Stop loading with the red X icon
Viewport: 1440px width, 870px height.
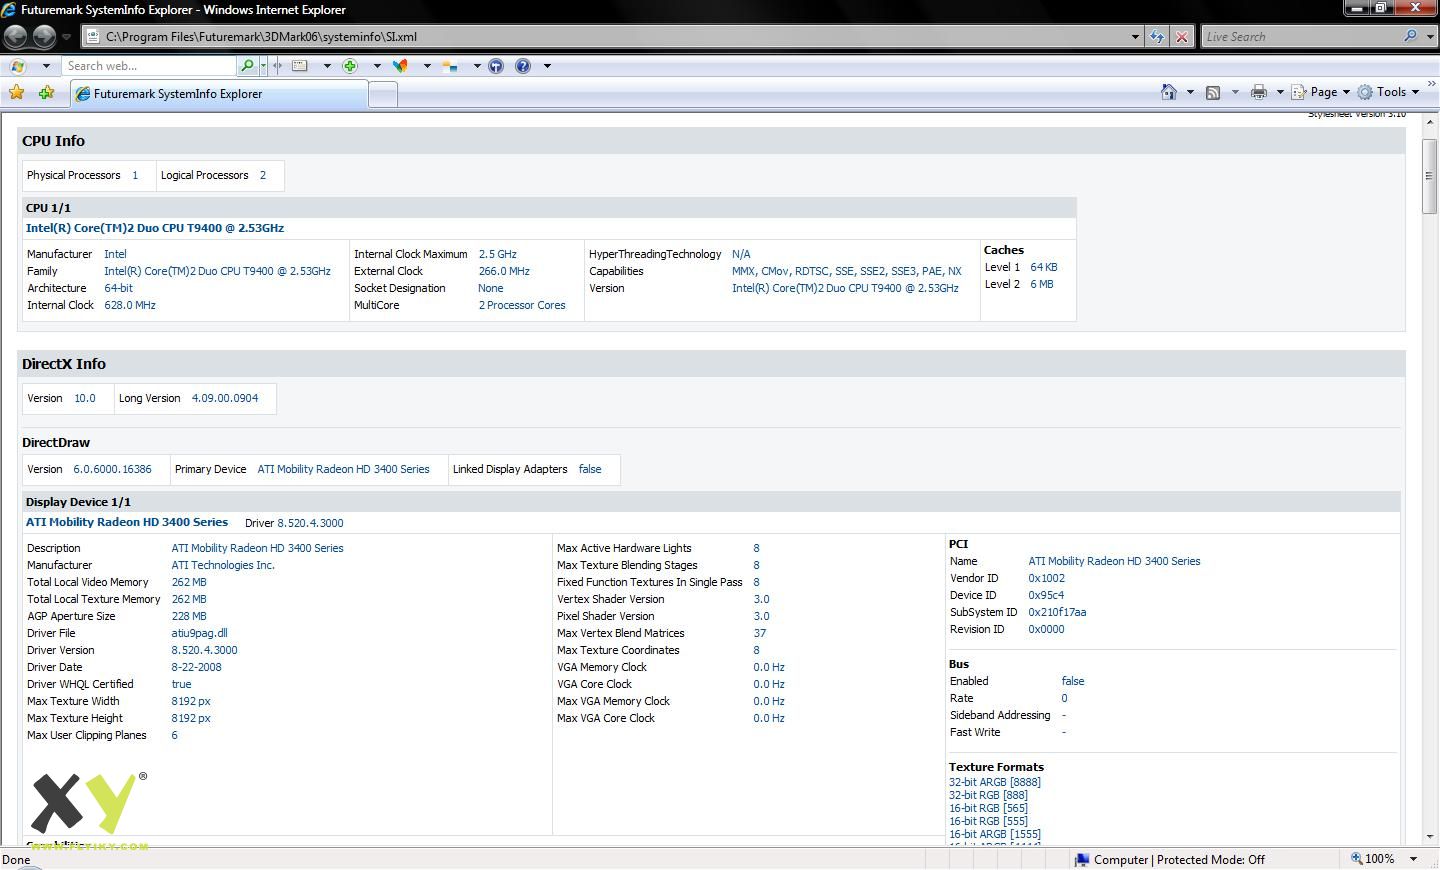[1182, 37]
